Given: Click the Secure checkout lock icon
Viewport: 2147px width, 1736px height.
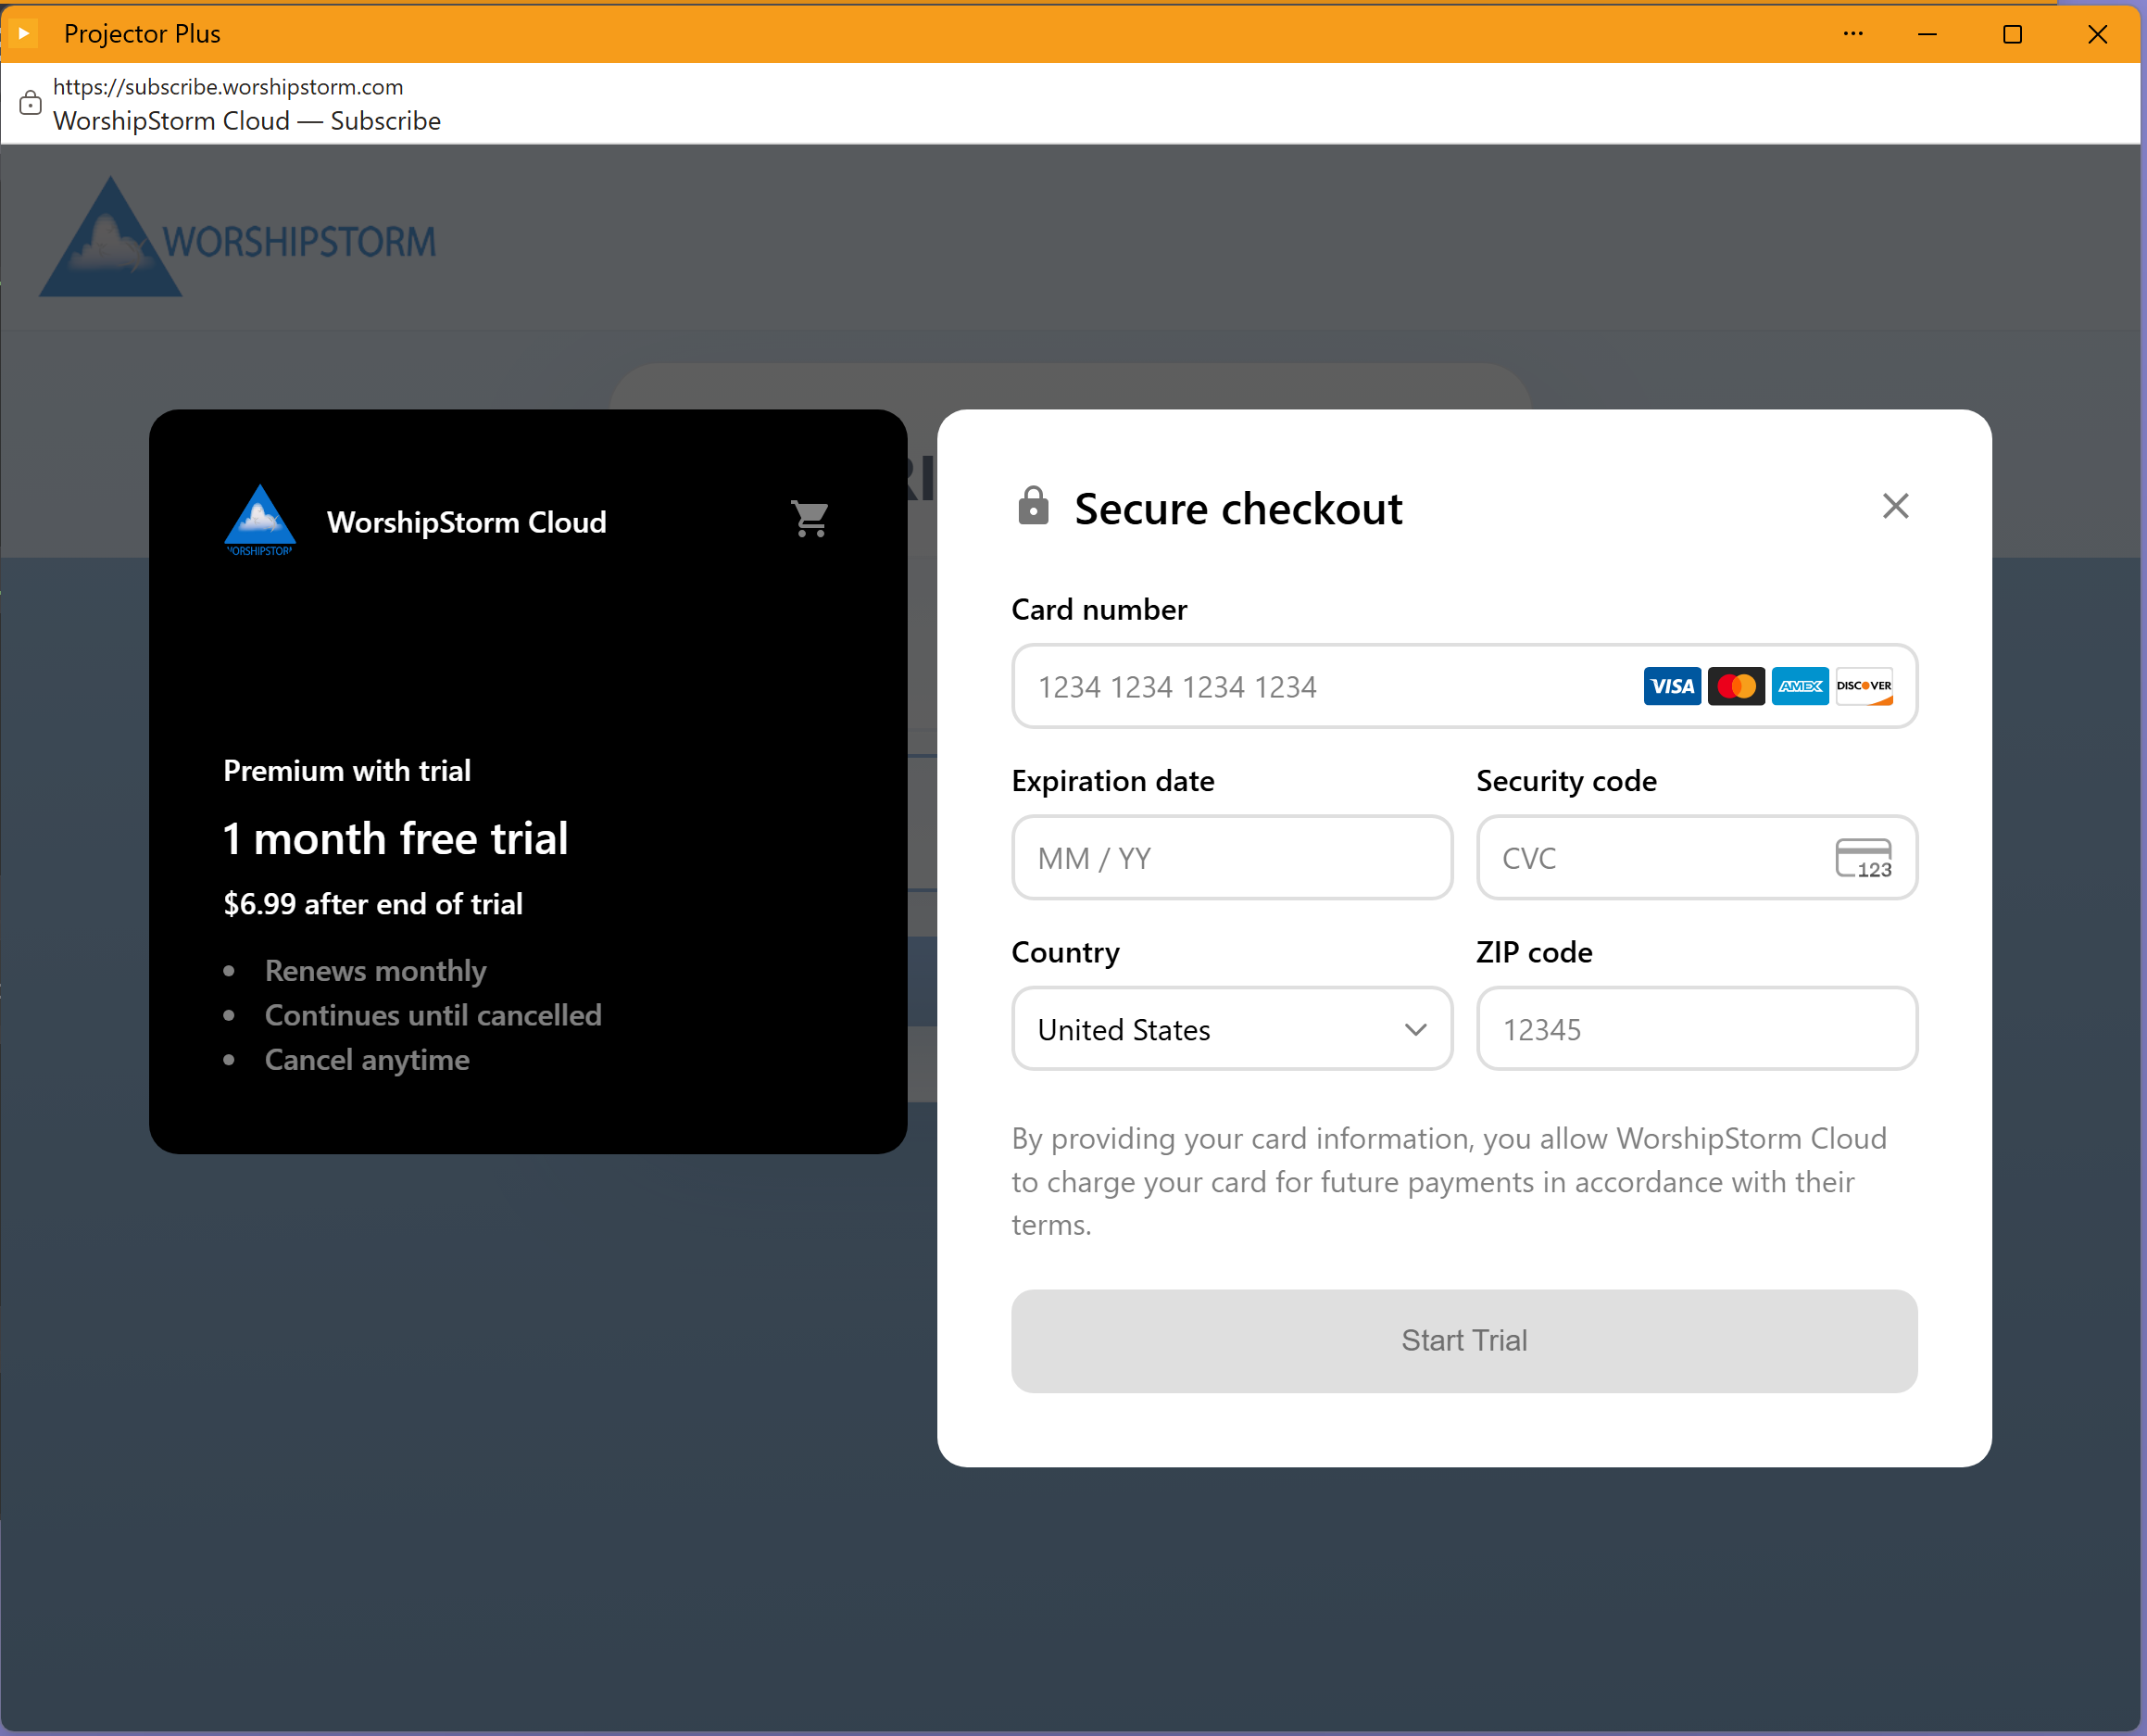Looking at the screenshot, I should pos(1033,506).
